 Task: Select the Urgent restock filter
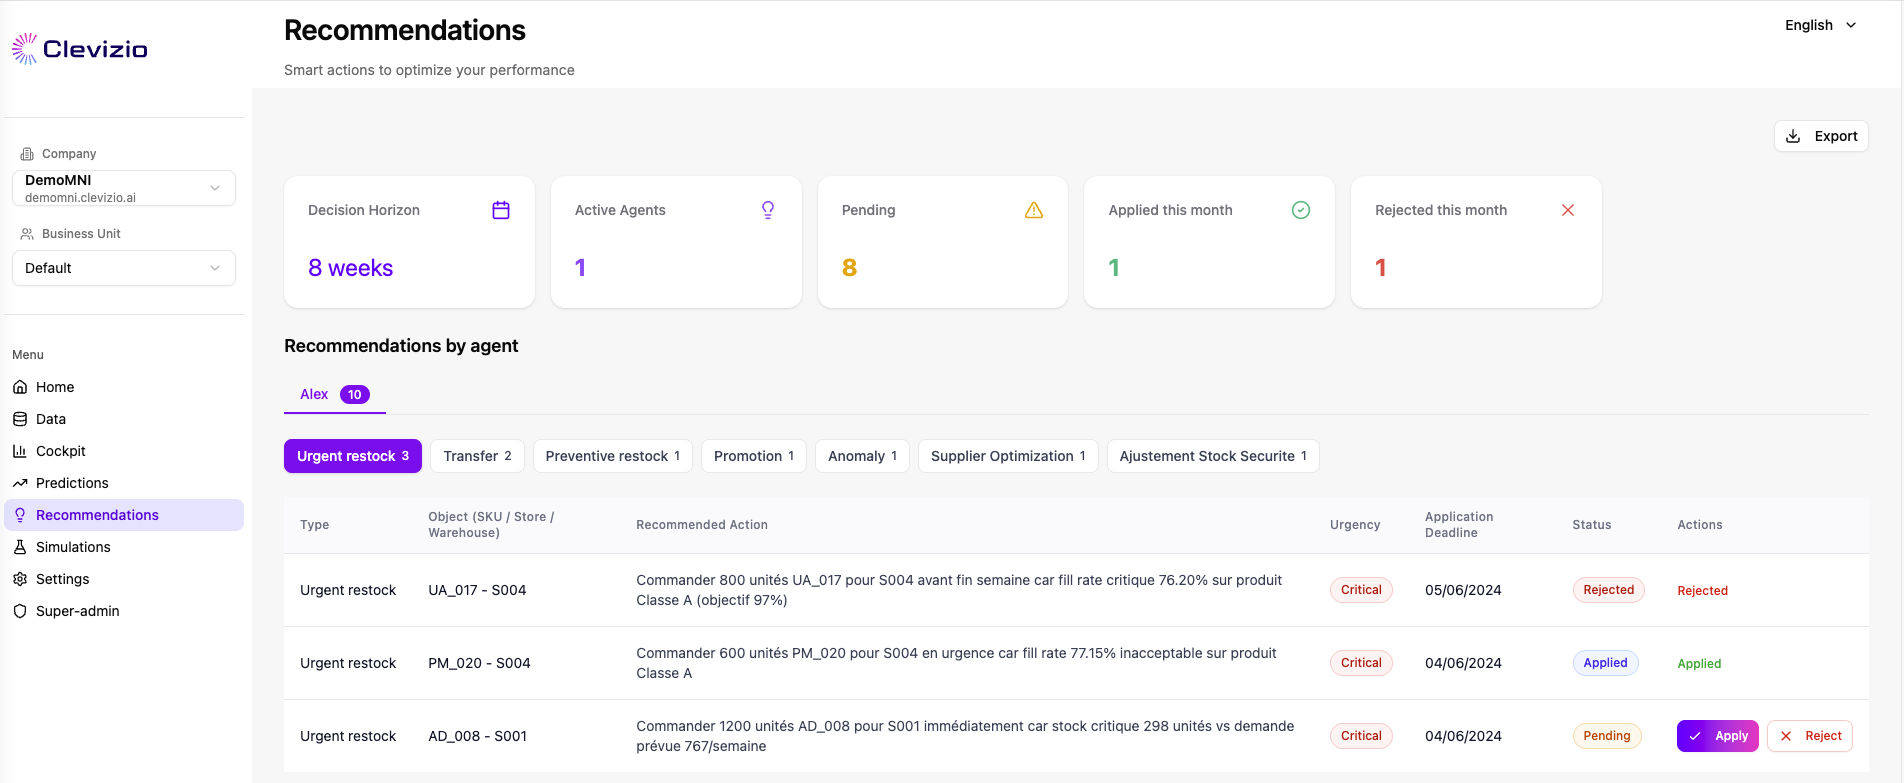coord(353,456)
